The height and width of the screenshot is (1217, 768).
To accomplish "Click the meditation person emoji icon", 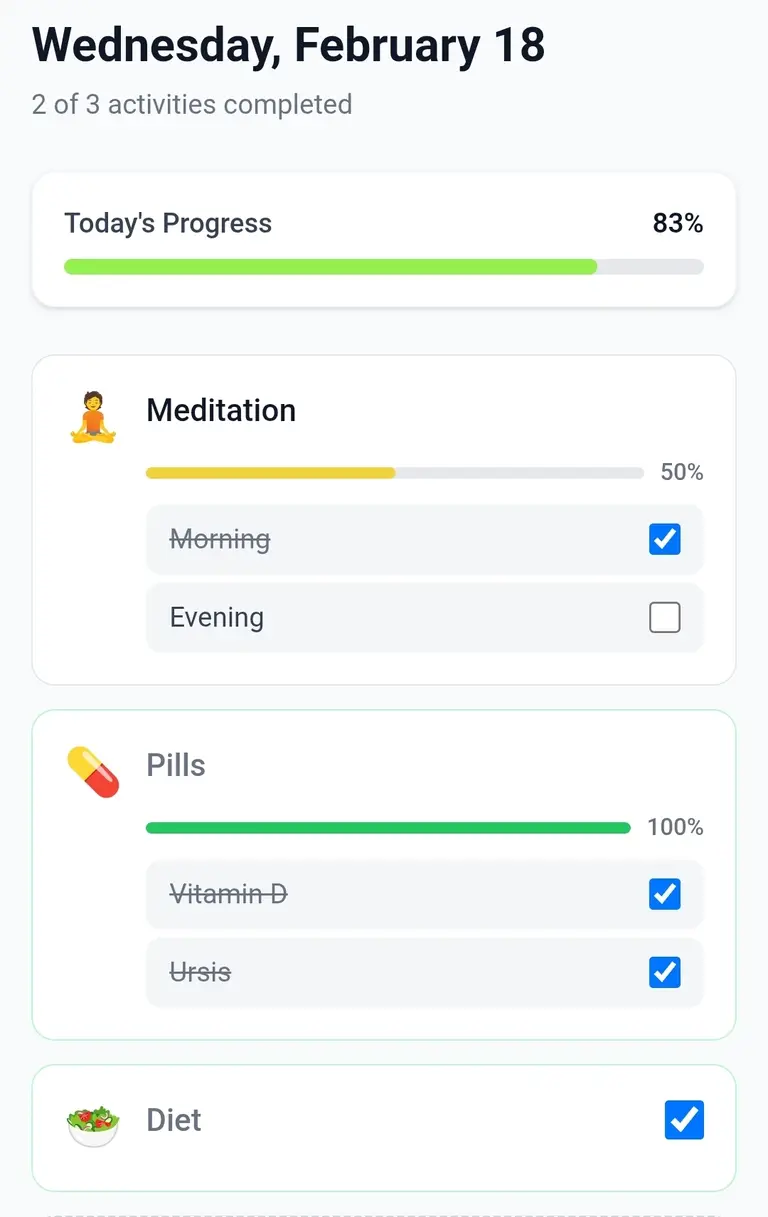I will 92,410.
